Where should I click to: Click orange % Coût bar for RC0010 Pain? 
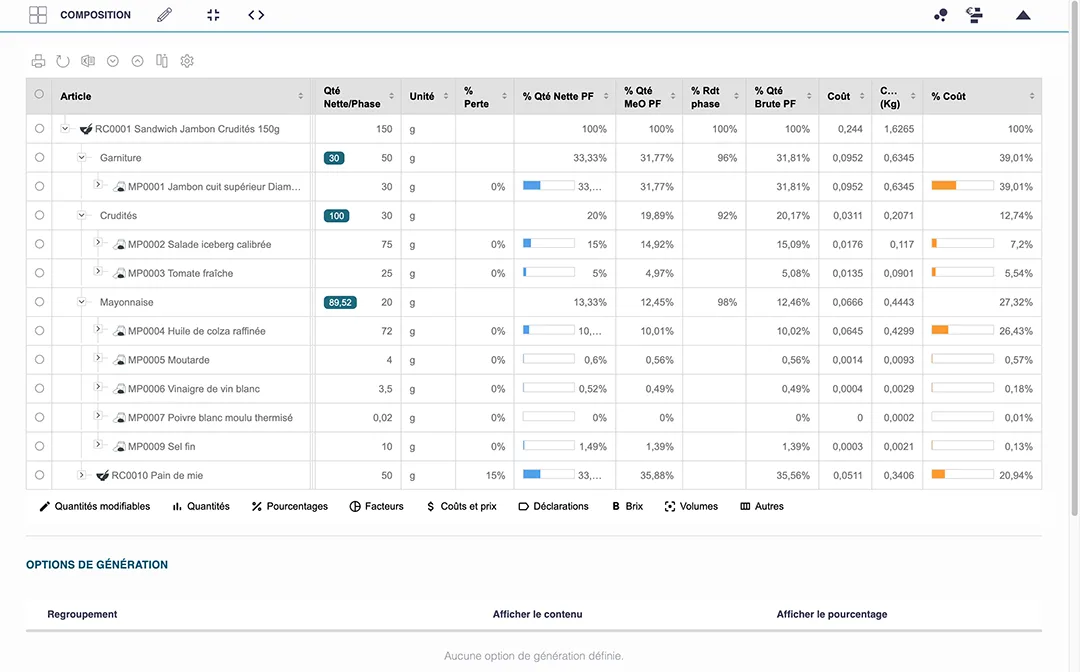pyautogui.click(x=962, y=475)
